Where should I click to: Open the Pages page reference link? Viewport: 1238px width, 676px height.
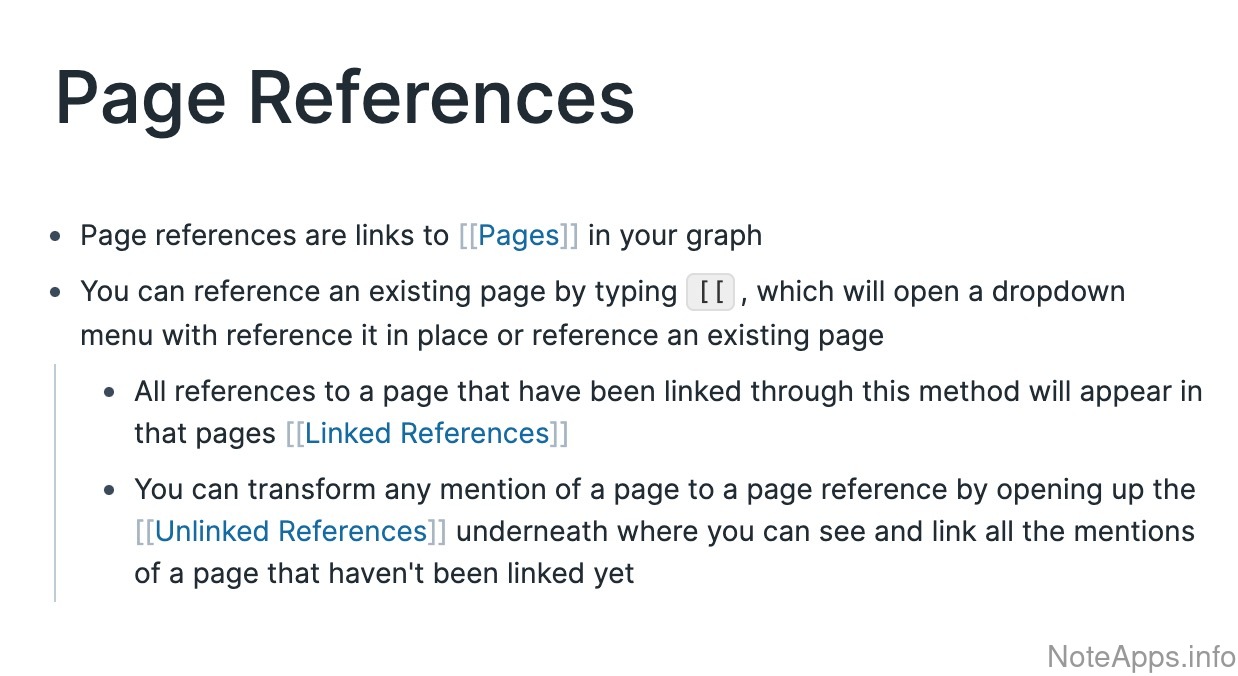(x=519, y=236)
